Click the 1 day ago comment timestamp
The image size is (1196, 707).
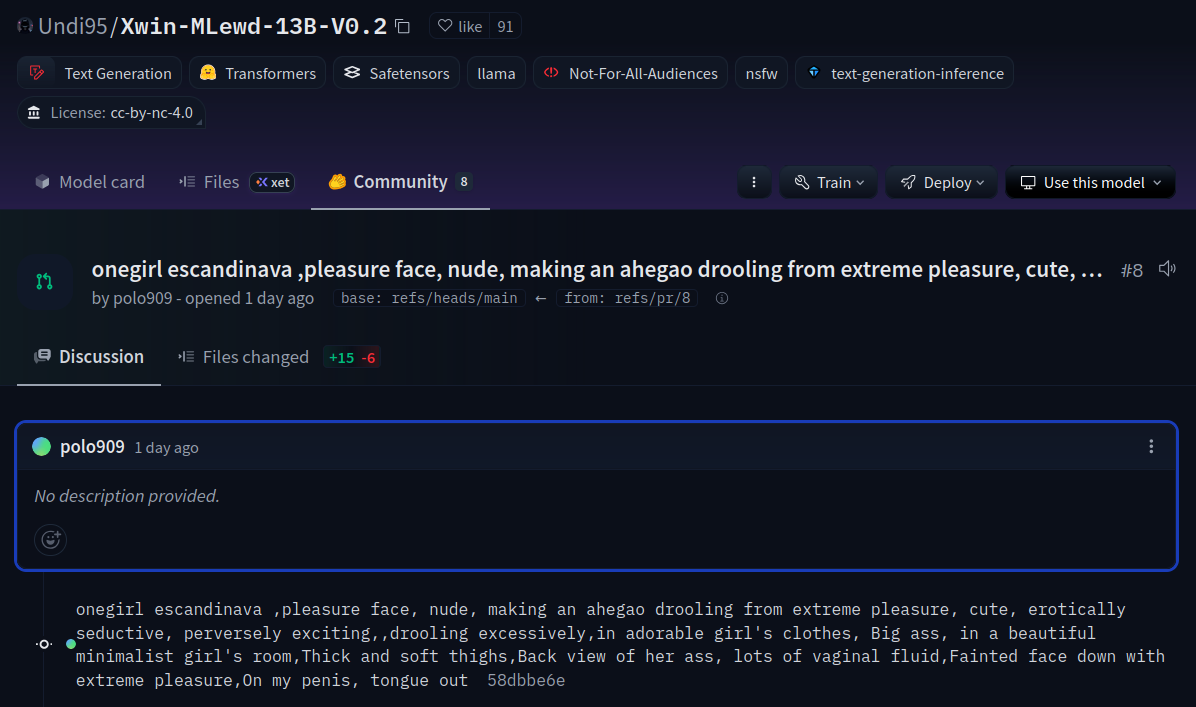click(166, 448)
